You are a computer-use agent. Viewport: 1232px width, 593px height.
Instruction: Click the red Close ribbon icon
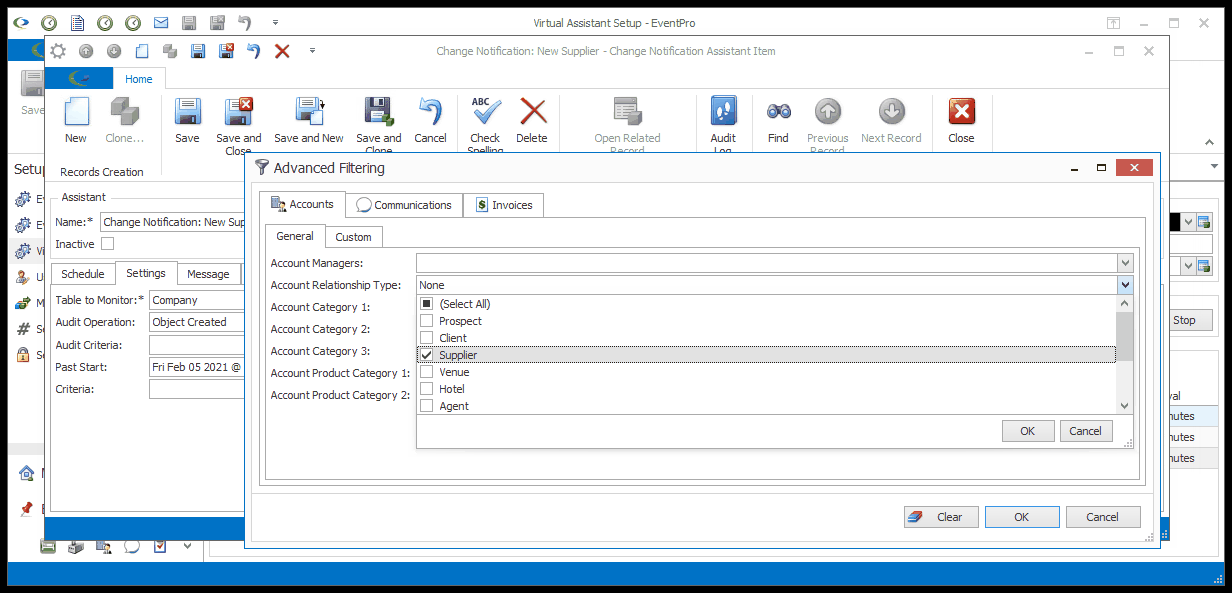tap(961, 111)
